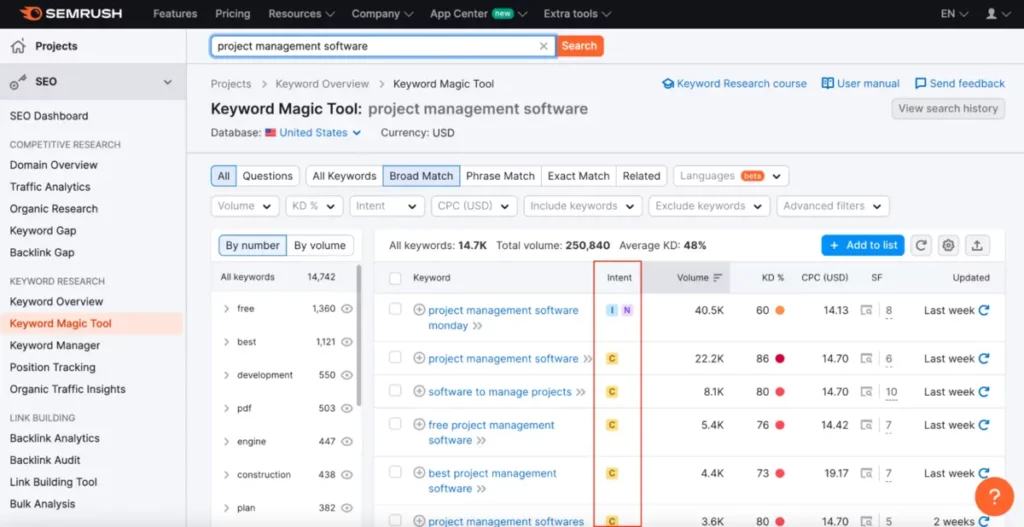Refresh the row with volume 5.4K
This screenshot has height=527, width=1024.
[x=984, y=425]
